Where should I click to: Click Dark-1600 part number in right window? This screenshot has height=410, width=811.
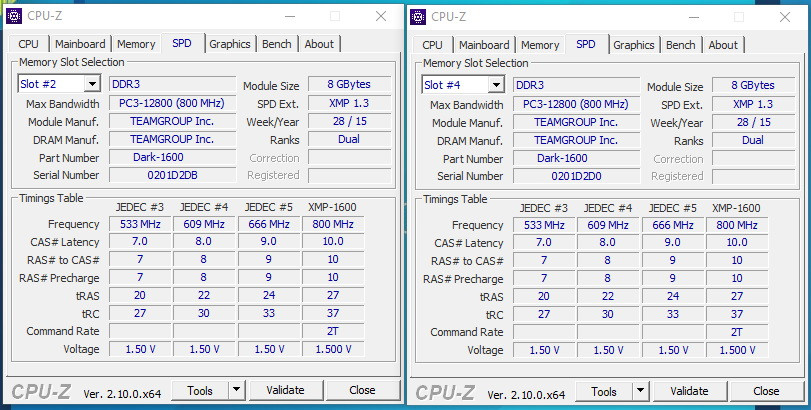click(x=576, y=158)
